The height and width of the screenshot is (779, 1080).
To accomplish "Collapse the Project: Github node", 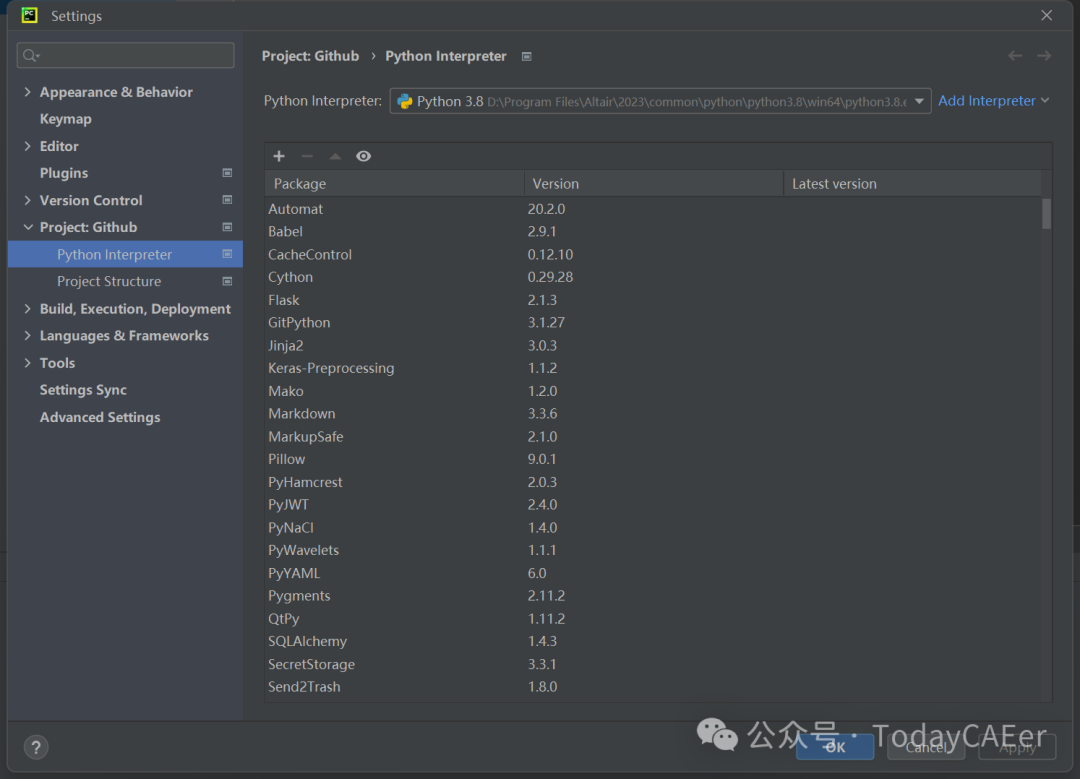I will (x=28, y=227).
